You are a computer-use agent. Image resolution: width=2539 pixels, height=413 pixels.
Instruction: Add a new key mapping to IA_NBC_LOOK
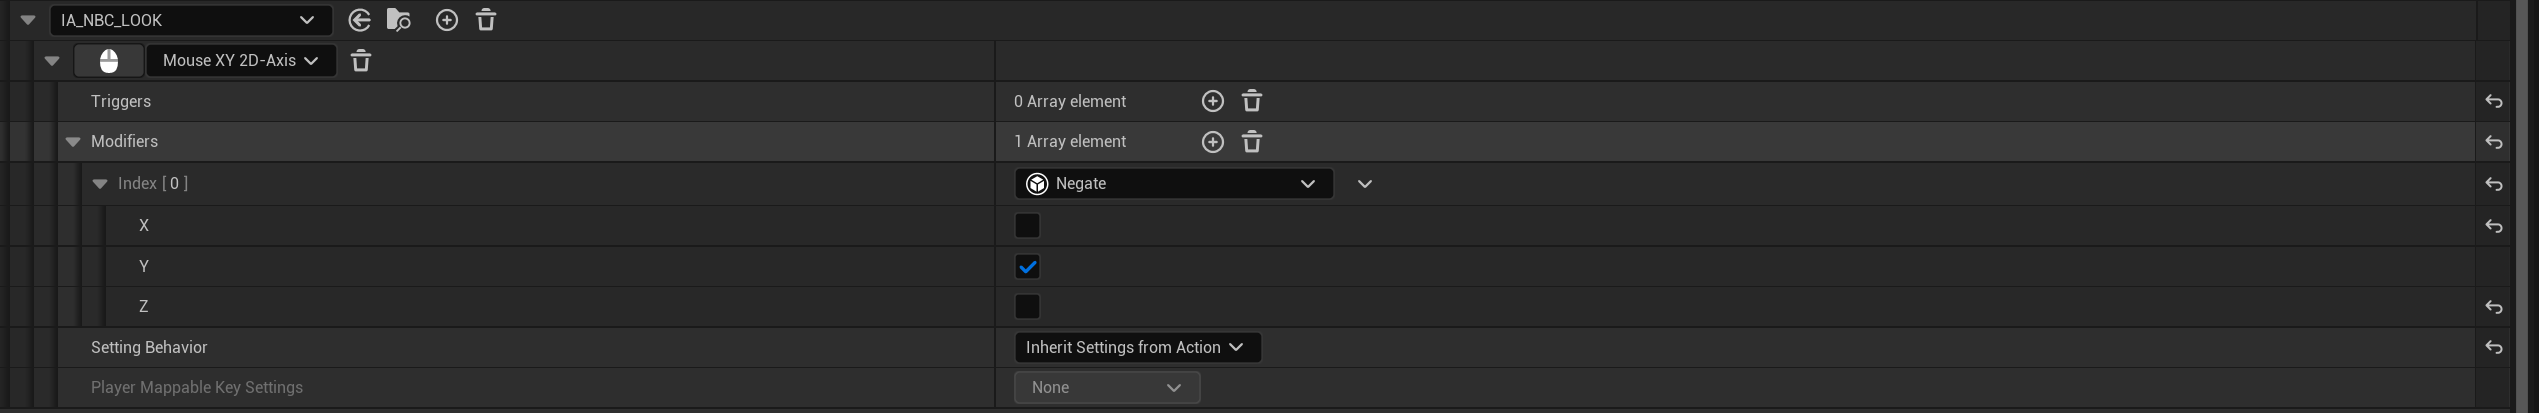447,20
